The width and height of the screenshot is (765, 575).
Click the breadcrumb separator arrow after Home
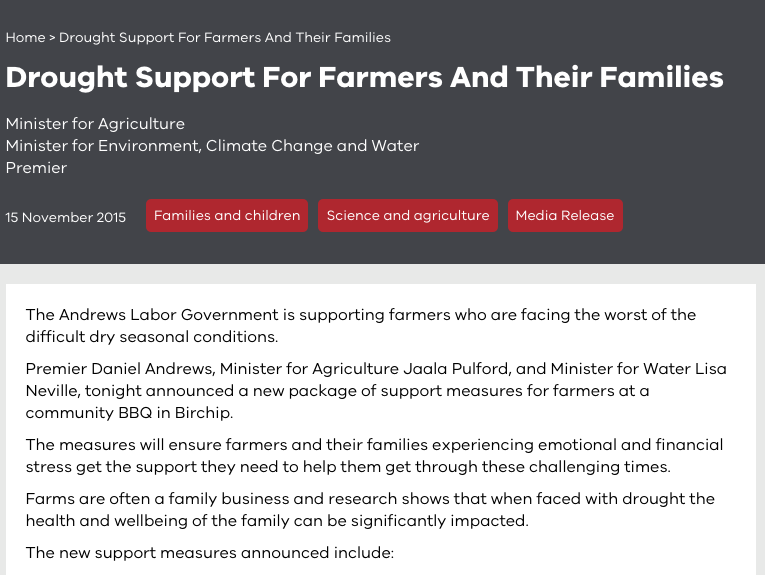pos(52,38)
